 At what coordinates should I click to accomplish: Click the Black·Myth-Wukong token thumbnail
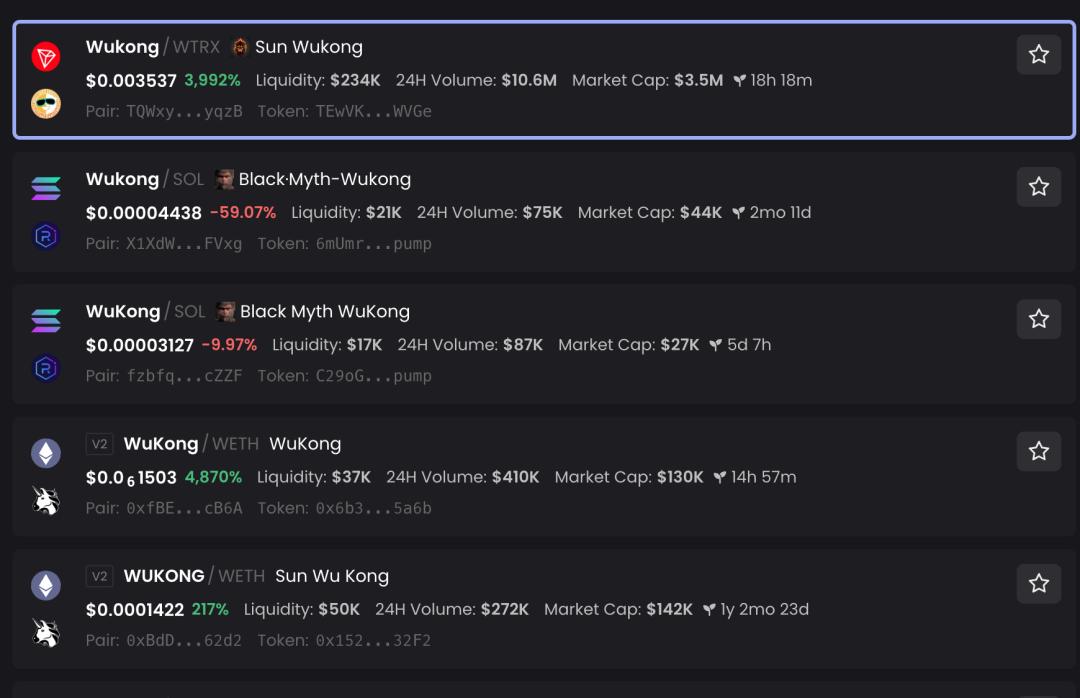pyautogui.click(x=225, y=180)
